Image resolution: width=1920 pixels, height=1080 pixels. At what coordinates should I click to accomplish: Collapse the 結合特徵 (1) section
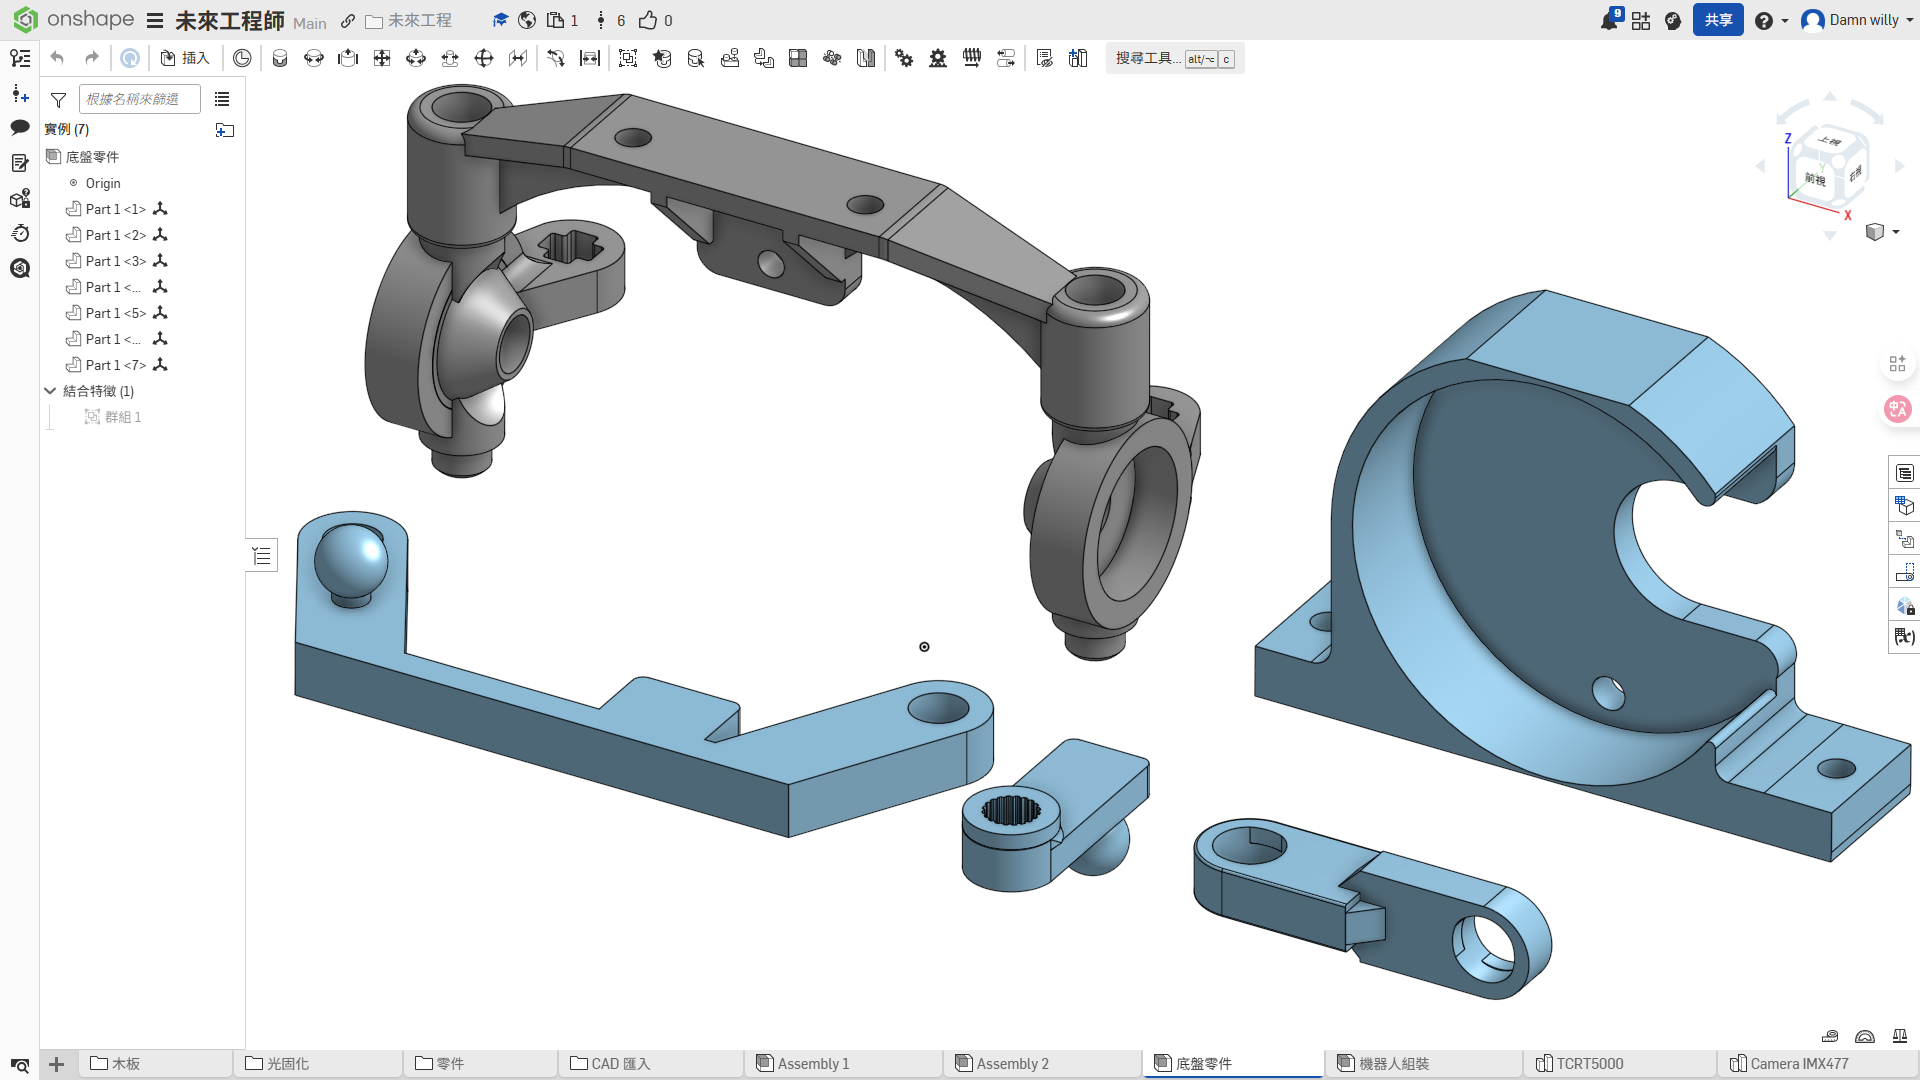click(50, 391)
